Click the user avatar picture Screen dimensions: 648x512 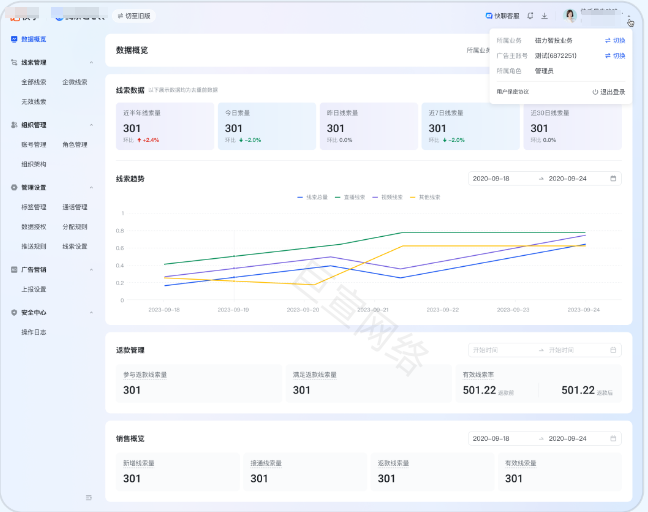570,16
